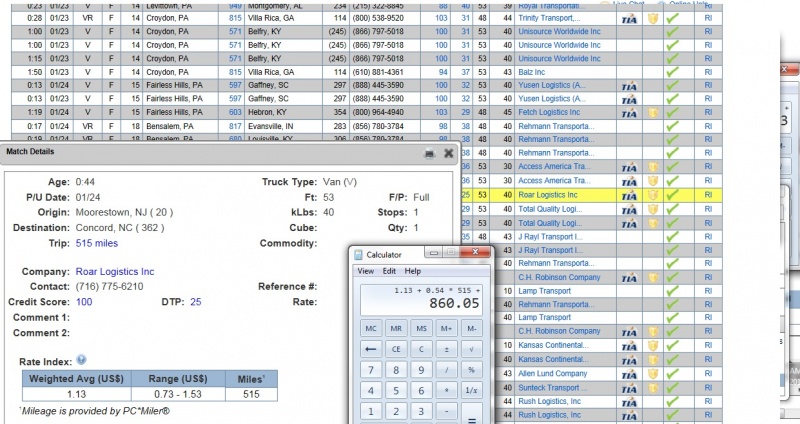Open Roar Logistics Inc link in Match Details
The height and width of the screenshot is (424, 800).
coord(115,272)
